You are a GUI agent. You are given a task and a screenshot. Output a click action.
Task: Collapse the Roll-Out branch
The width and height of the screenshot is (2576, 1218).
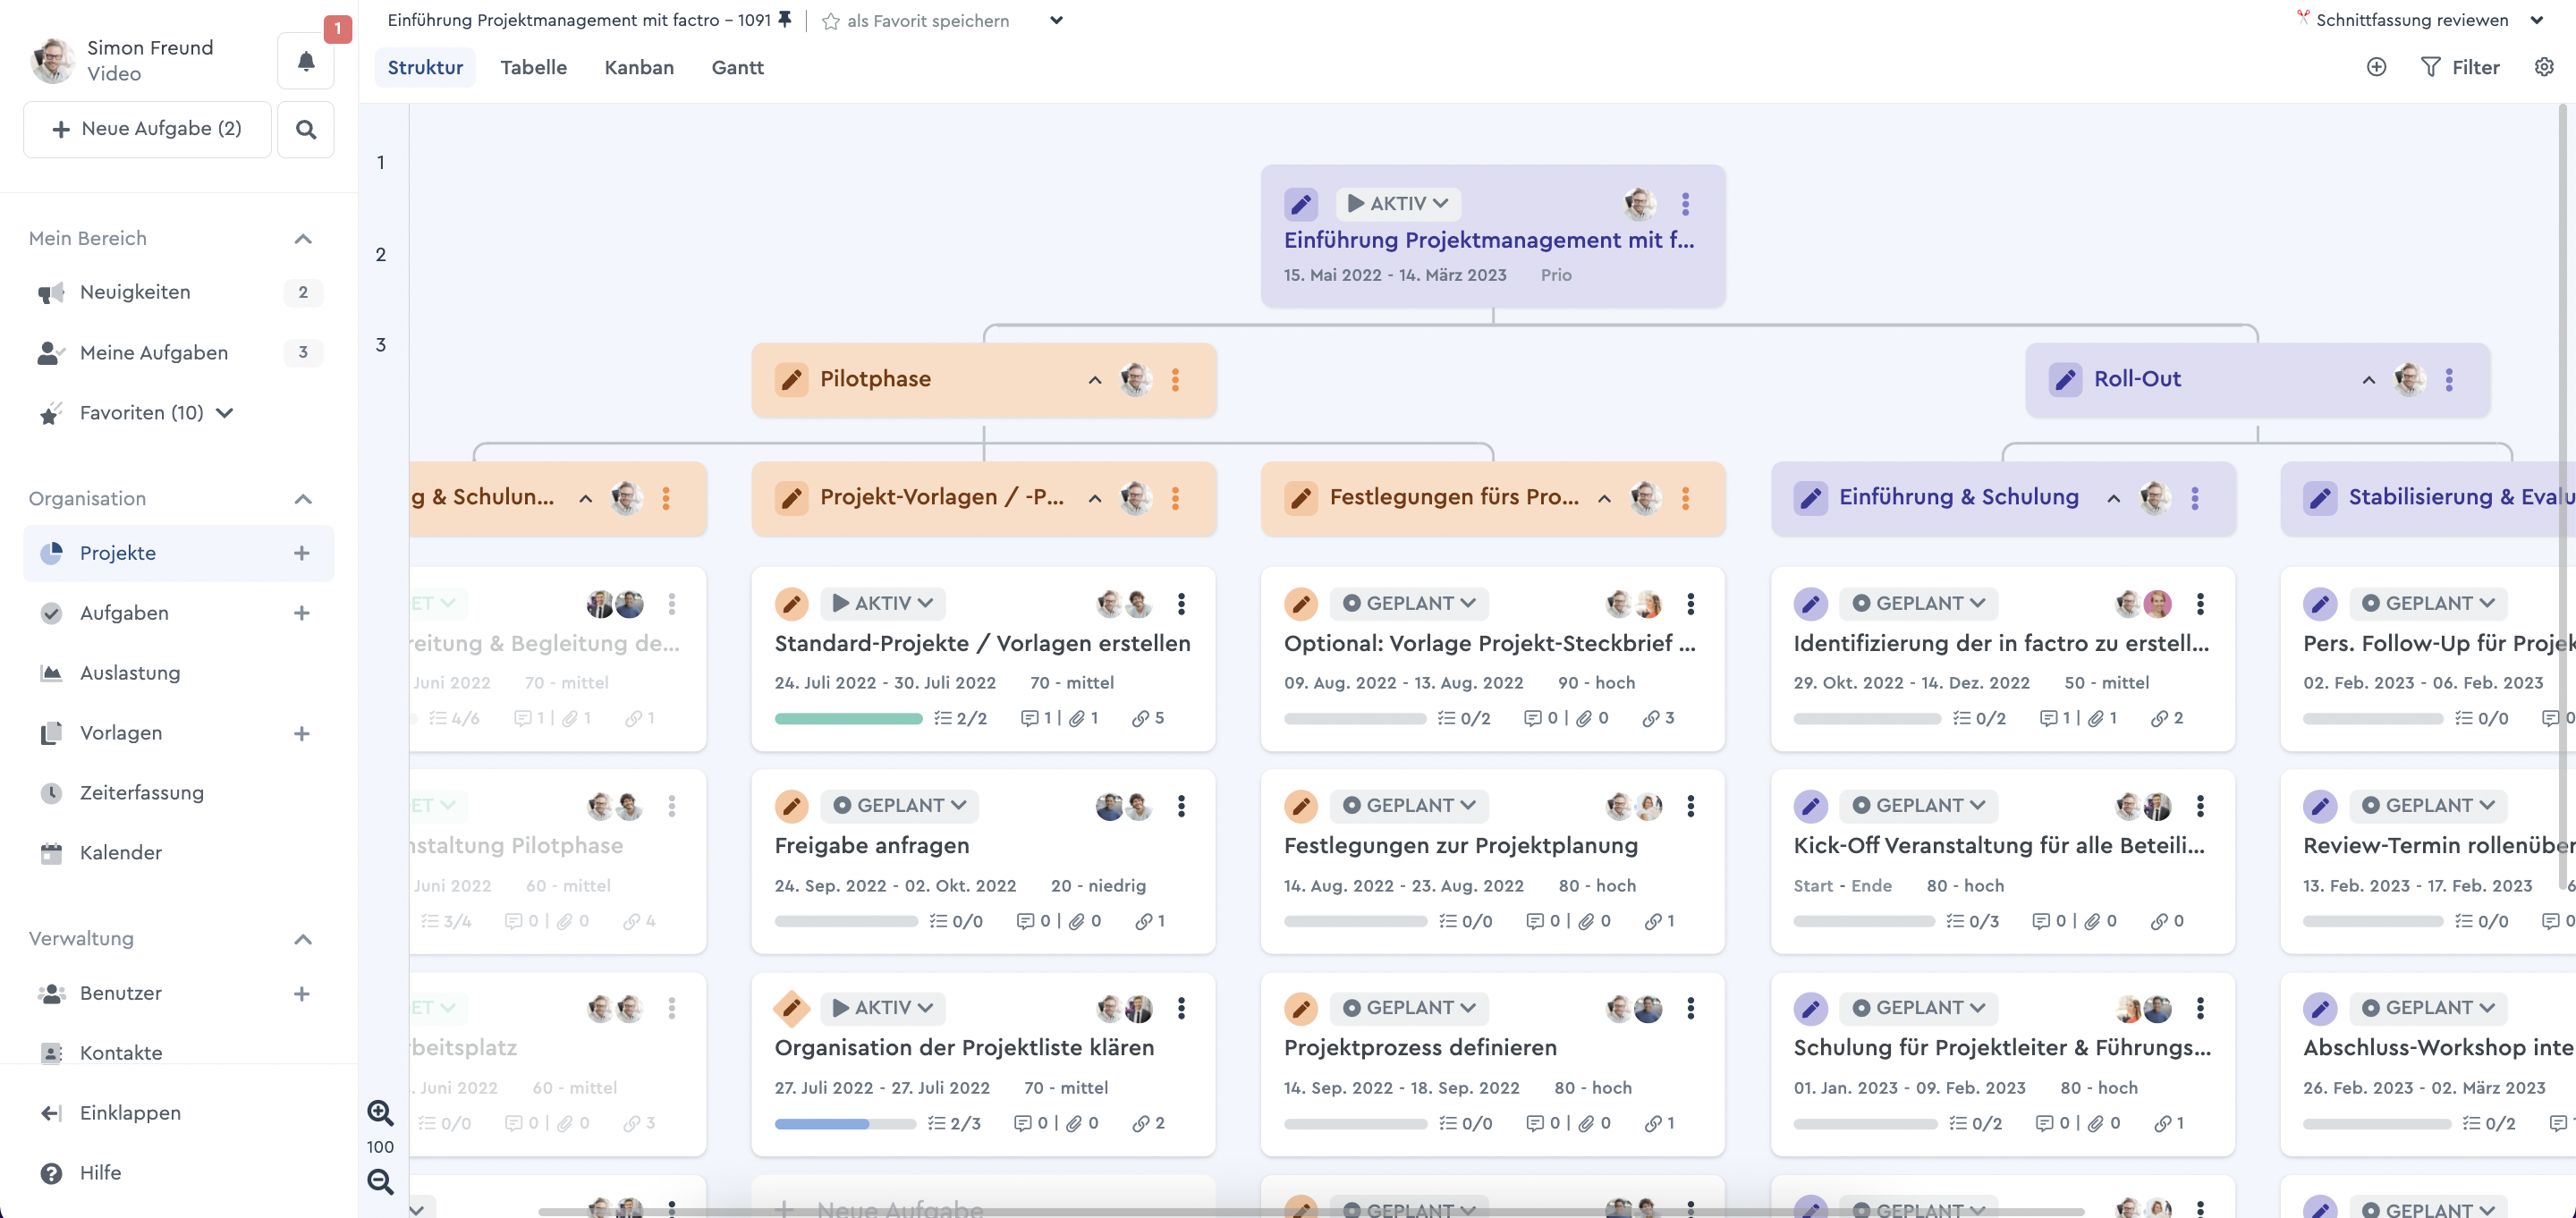[x=2369, y=380]
